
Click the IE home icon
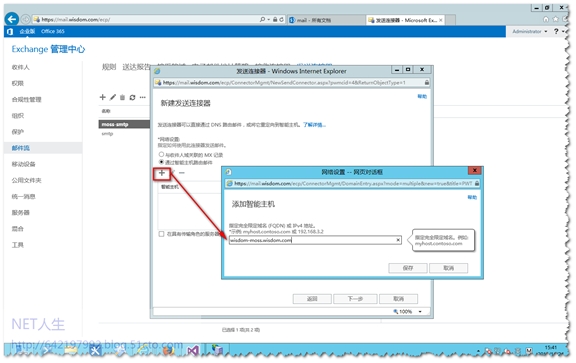546,19
